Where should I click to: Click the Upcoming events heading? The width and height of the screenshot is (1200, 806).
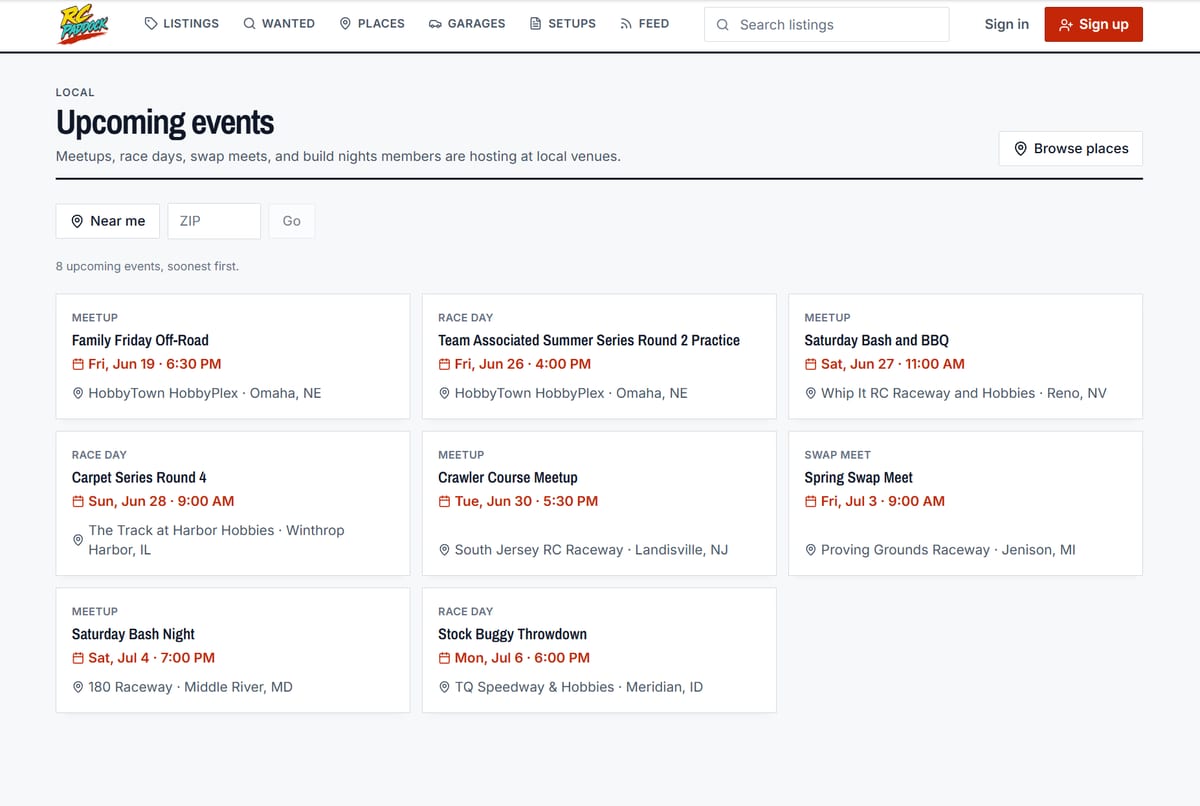click(x=165, y=123)
